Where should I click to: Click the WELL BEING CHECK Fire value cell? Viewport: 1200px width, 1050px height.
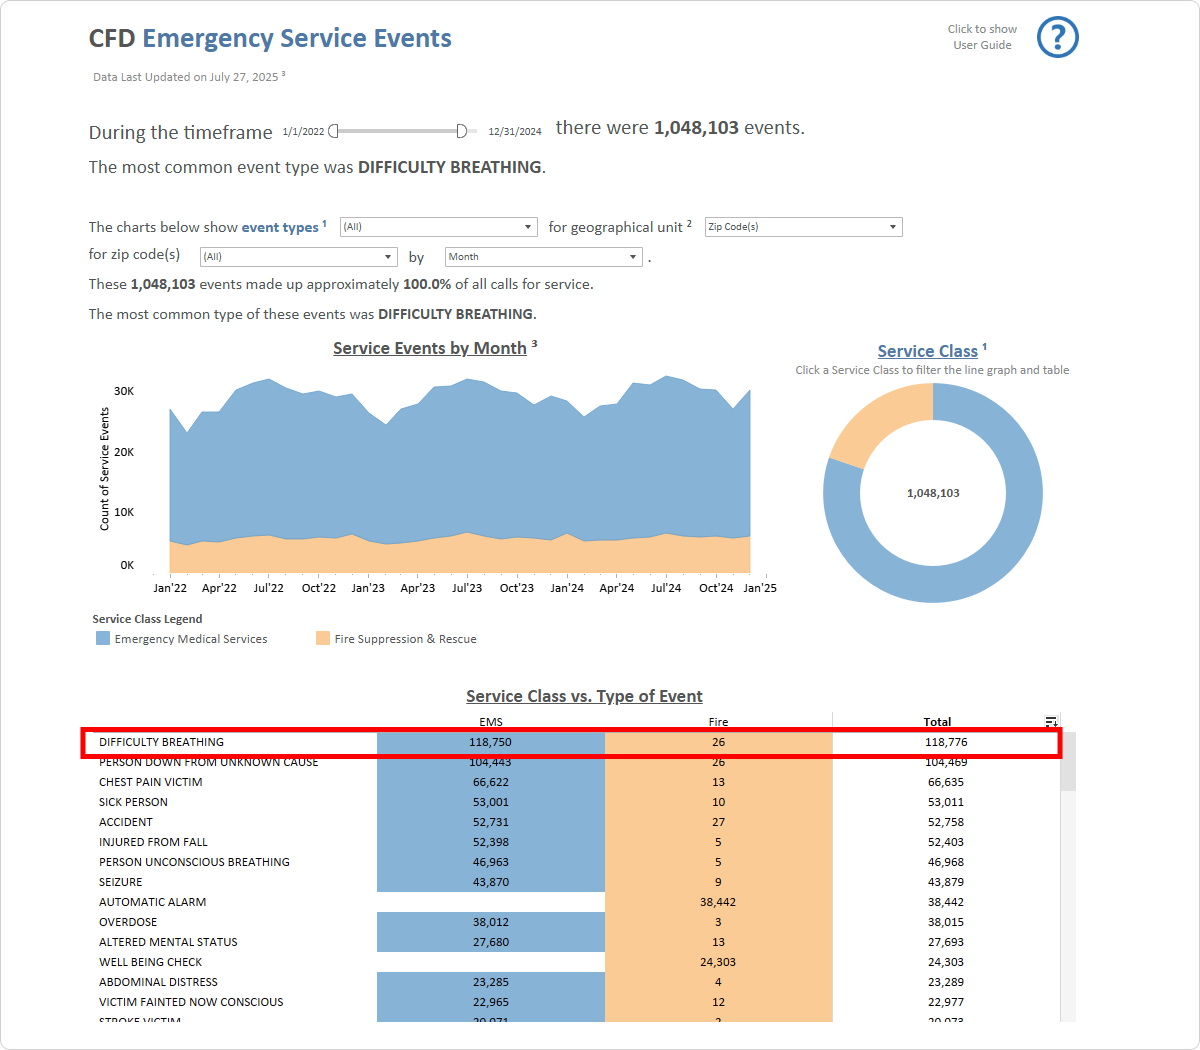[x=718, y=962]
